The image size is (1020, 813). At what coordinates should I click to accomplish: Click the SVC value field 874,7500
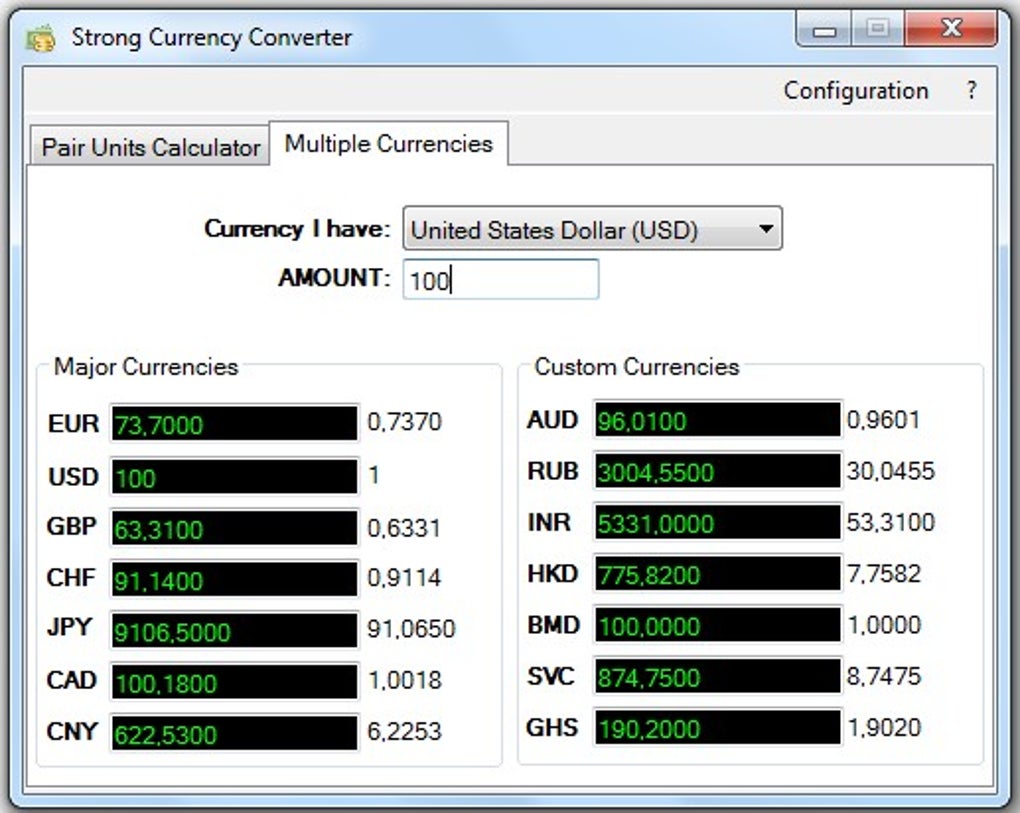(x=718, y=676)
